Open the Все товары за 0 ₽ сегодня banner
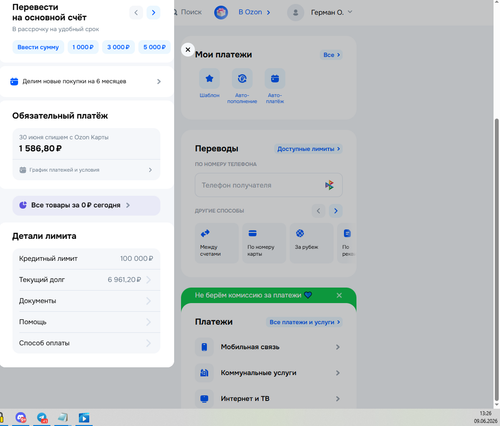Viewport: 500px width, 426px height. pos(86,205)
